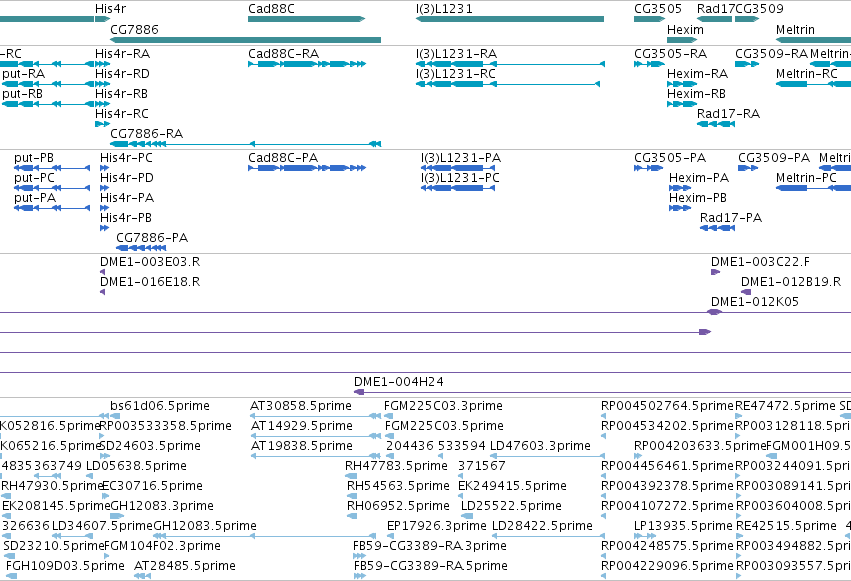Select the put-PC protein feature
851x581 pixels.
pos(52,188)
